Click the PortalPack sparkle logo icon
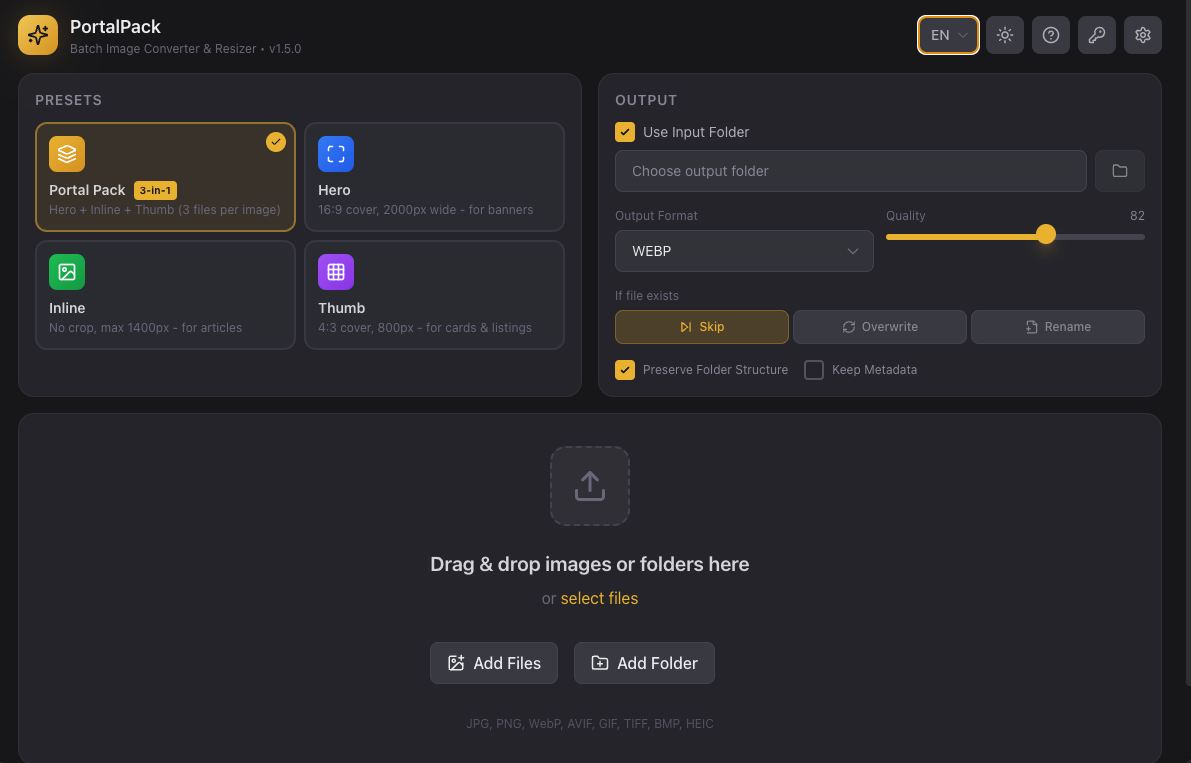Screen dimensions: 1191x763 pos(37,35)
